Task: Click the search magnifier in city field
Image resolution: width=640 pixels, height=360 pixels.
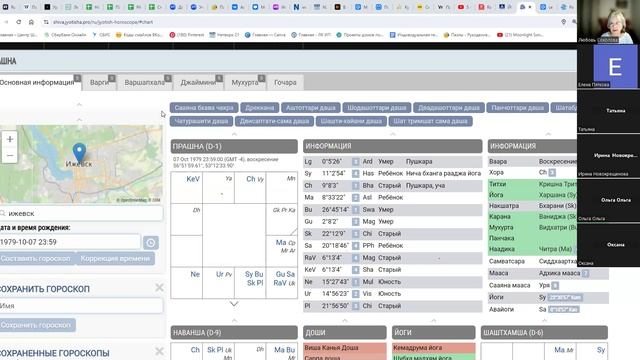Action: click(3, 213)
